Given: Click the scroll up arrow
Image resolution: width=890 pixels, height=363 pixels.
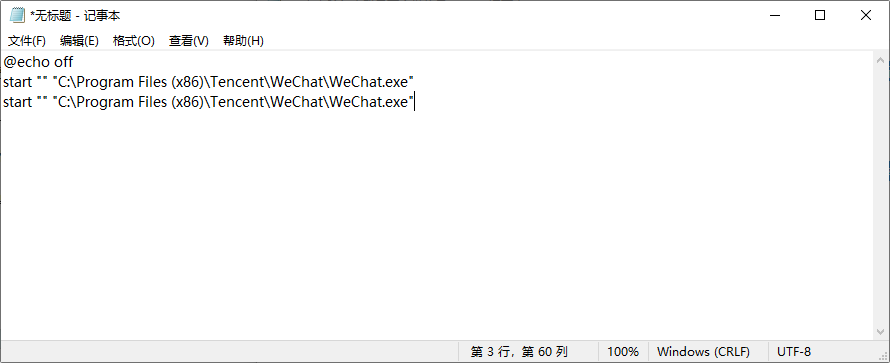Looking at the screenshot, I should point(880,60).
